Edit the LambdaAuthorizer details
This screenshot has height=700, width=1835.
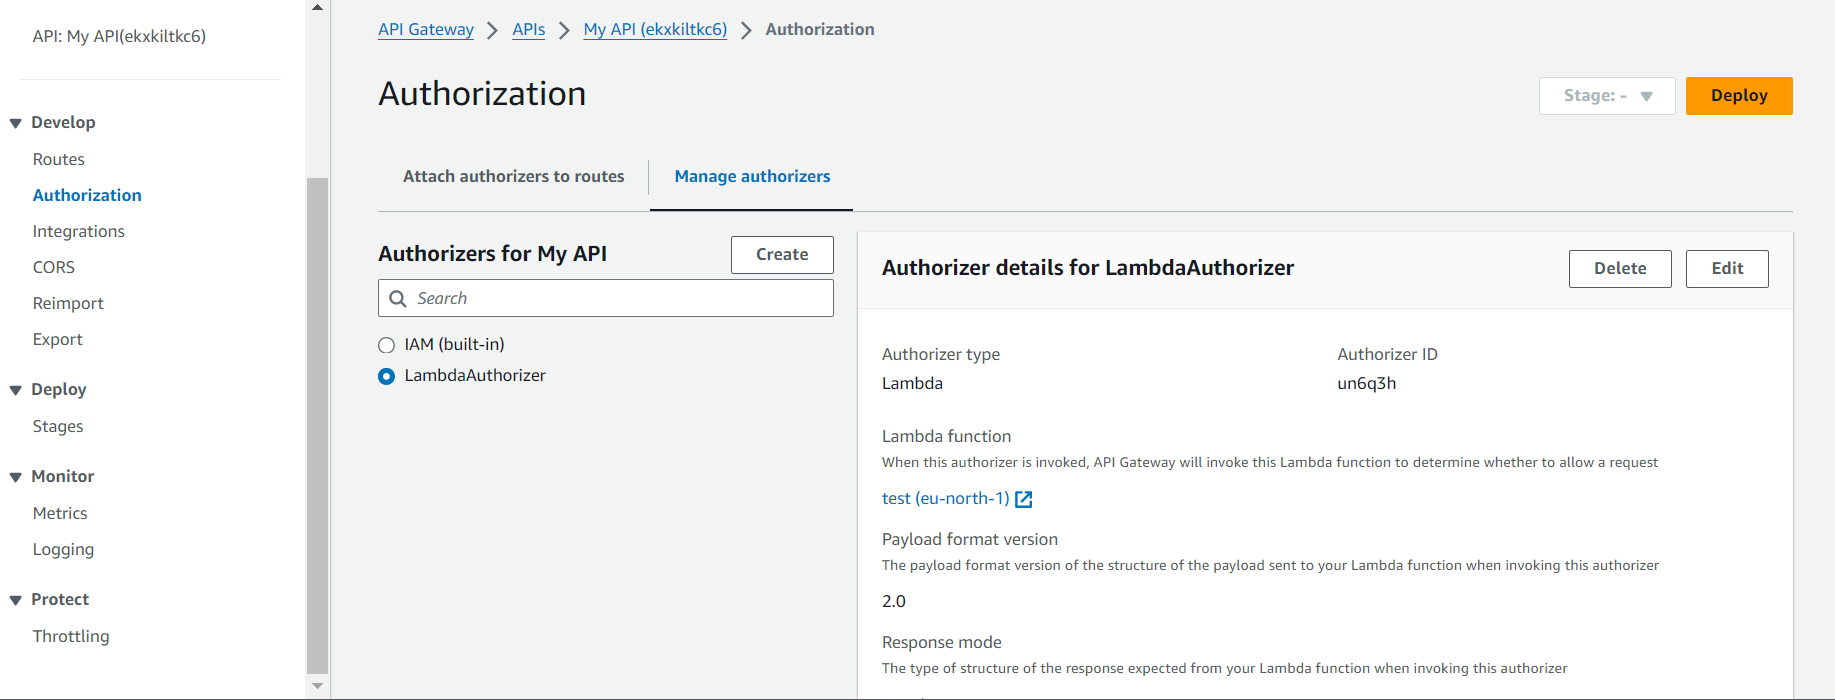pyautogui.click(x=1726, y=269)
